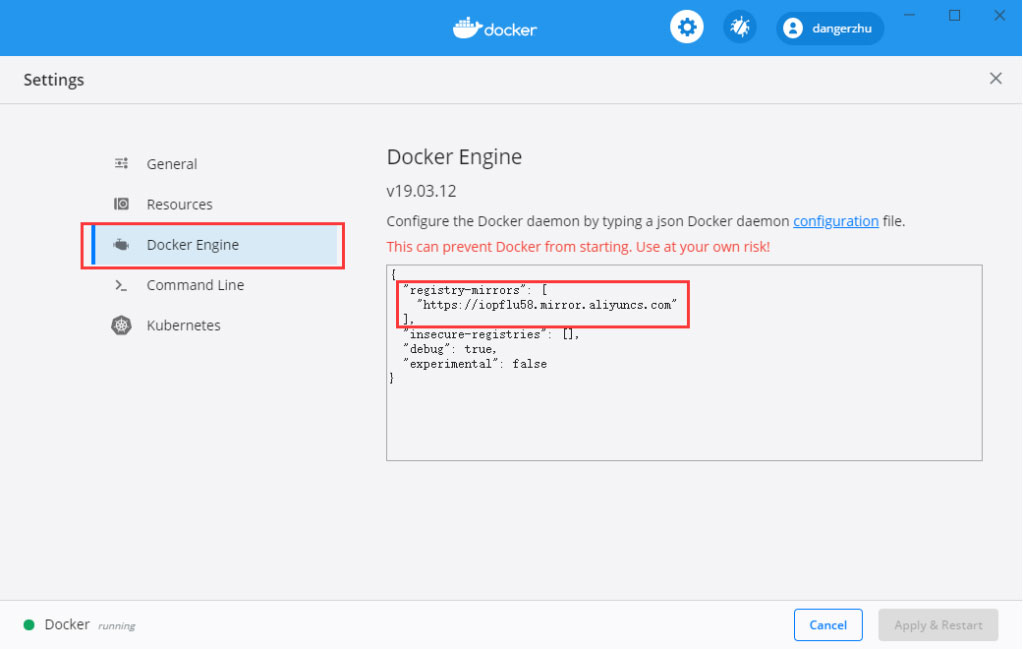Click the Kubernetes helm wheel icon
1023x649 pixels.
(x=121, y=325)
